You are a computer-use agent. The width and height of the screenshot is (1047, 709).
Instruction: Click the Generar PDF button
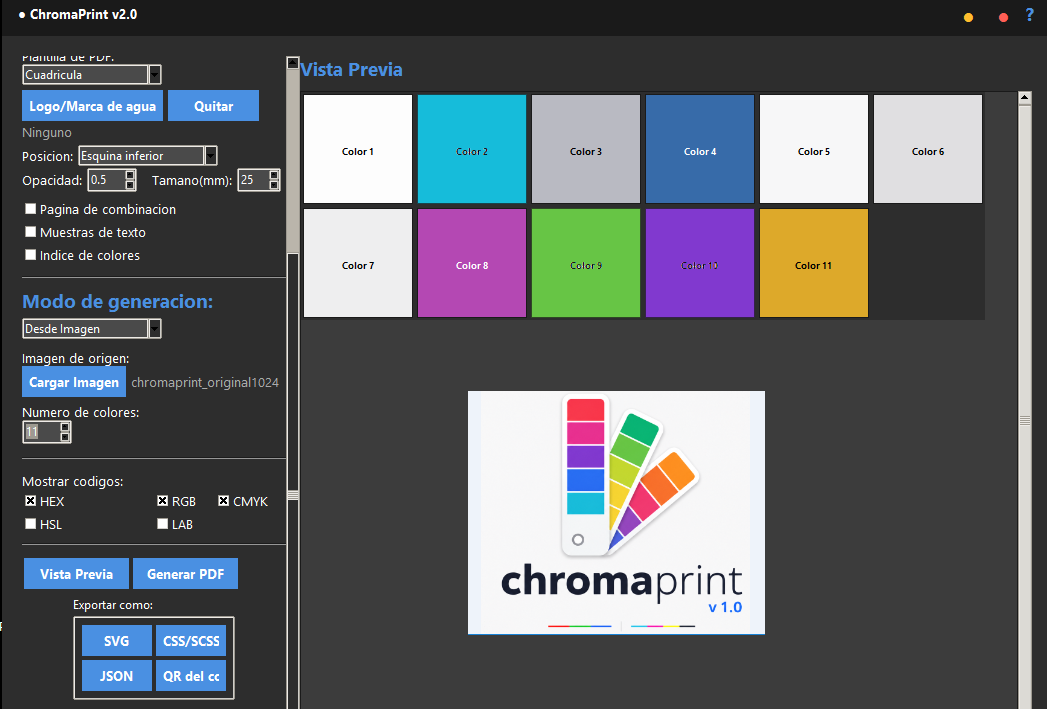[x=186, y=573]
